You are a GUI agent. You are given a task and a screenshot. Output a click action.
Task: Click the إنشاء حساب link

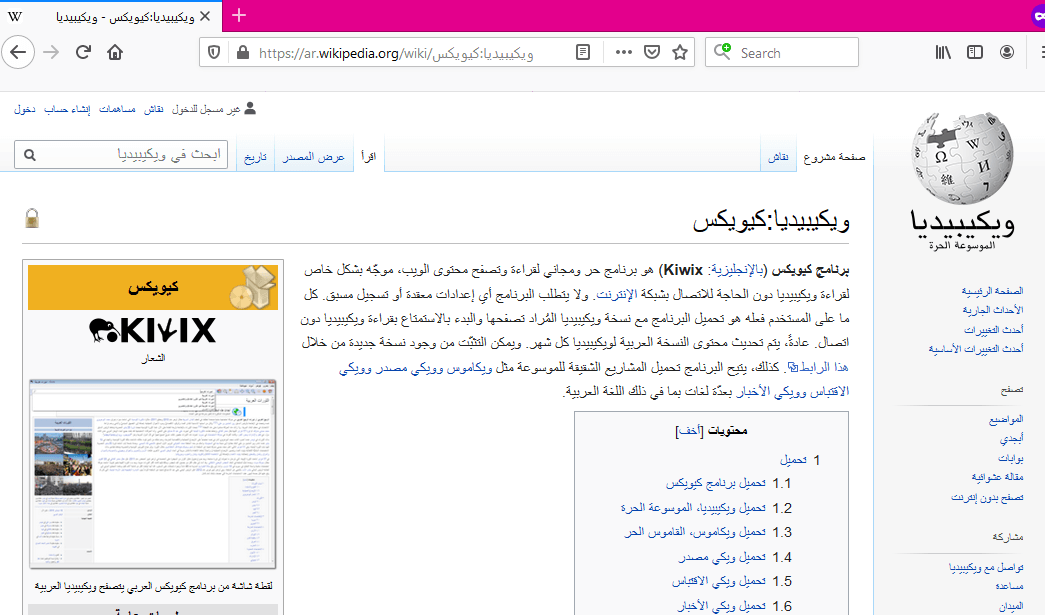coord(67,109)
